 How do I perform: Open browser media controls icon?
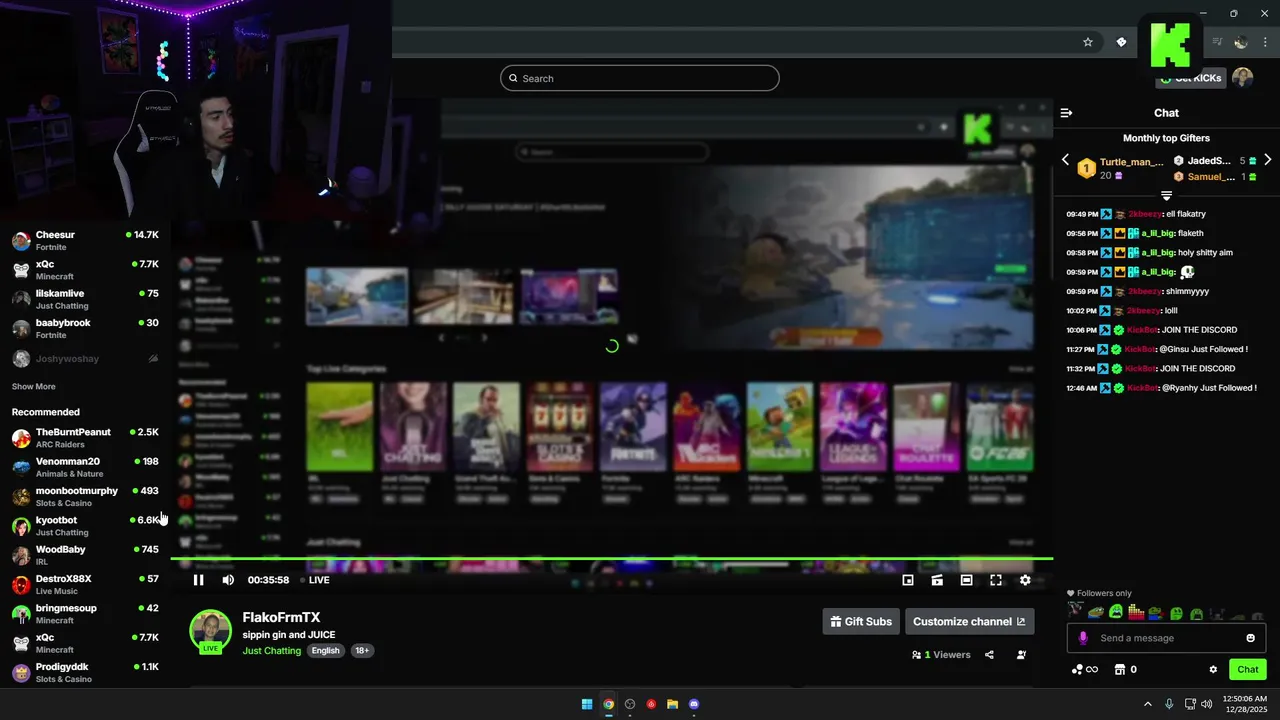click(x=1217, y=42)
